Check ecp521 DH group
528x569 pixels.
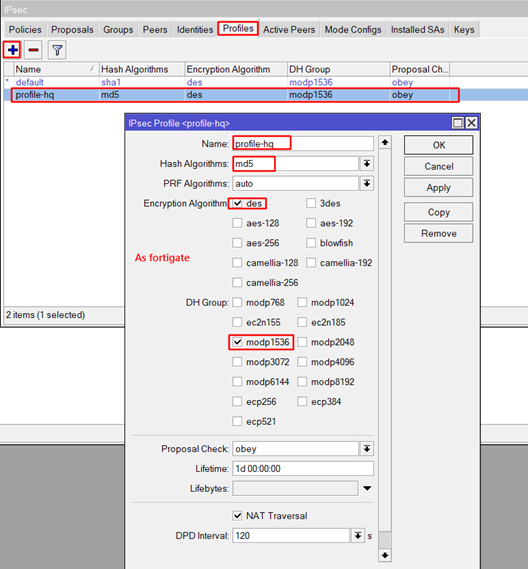click(237, 421)
